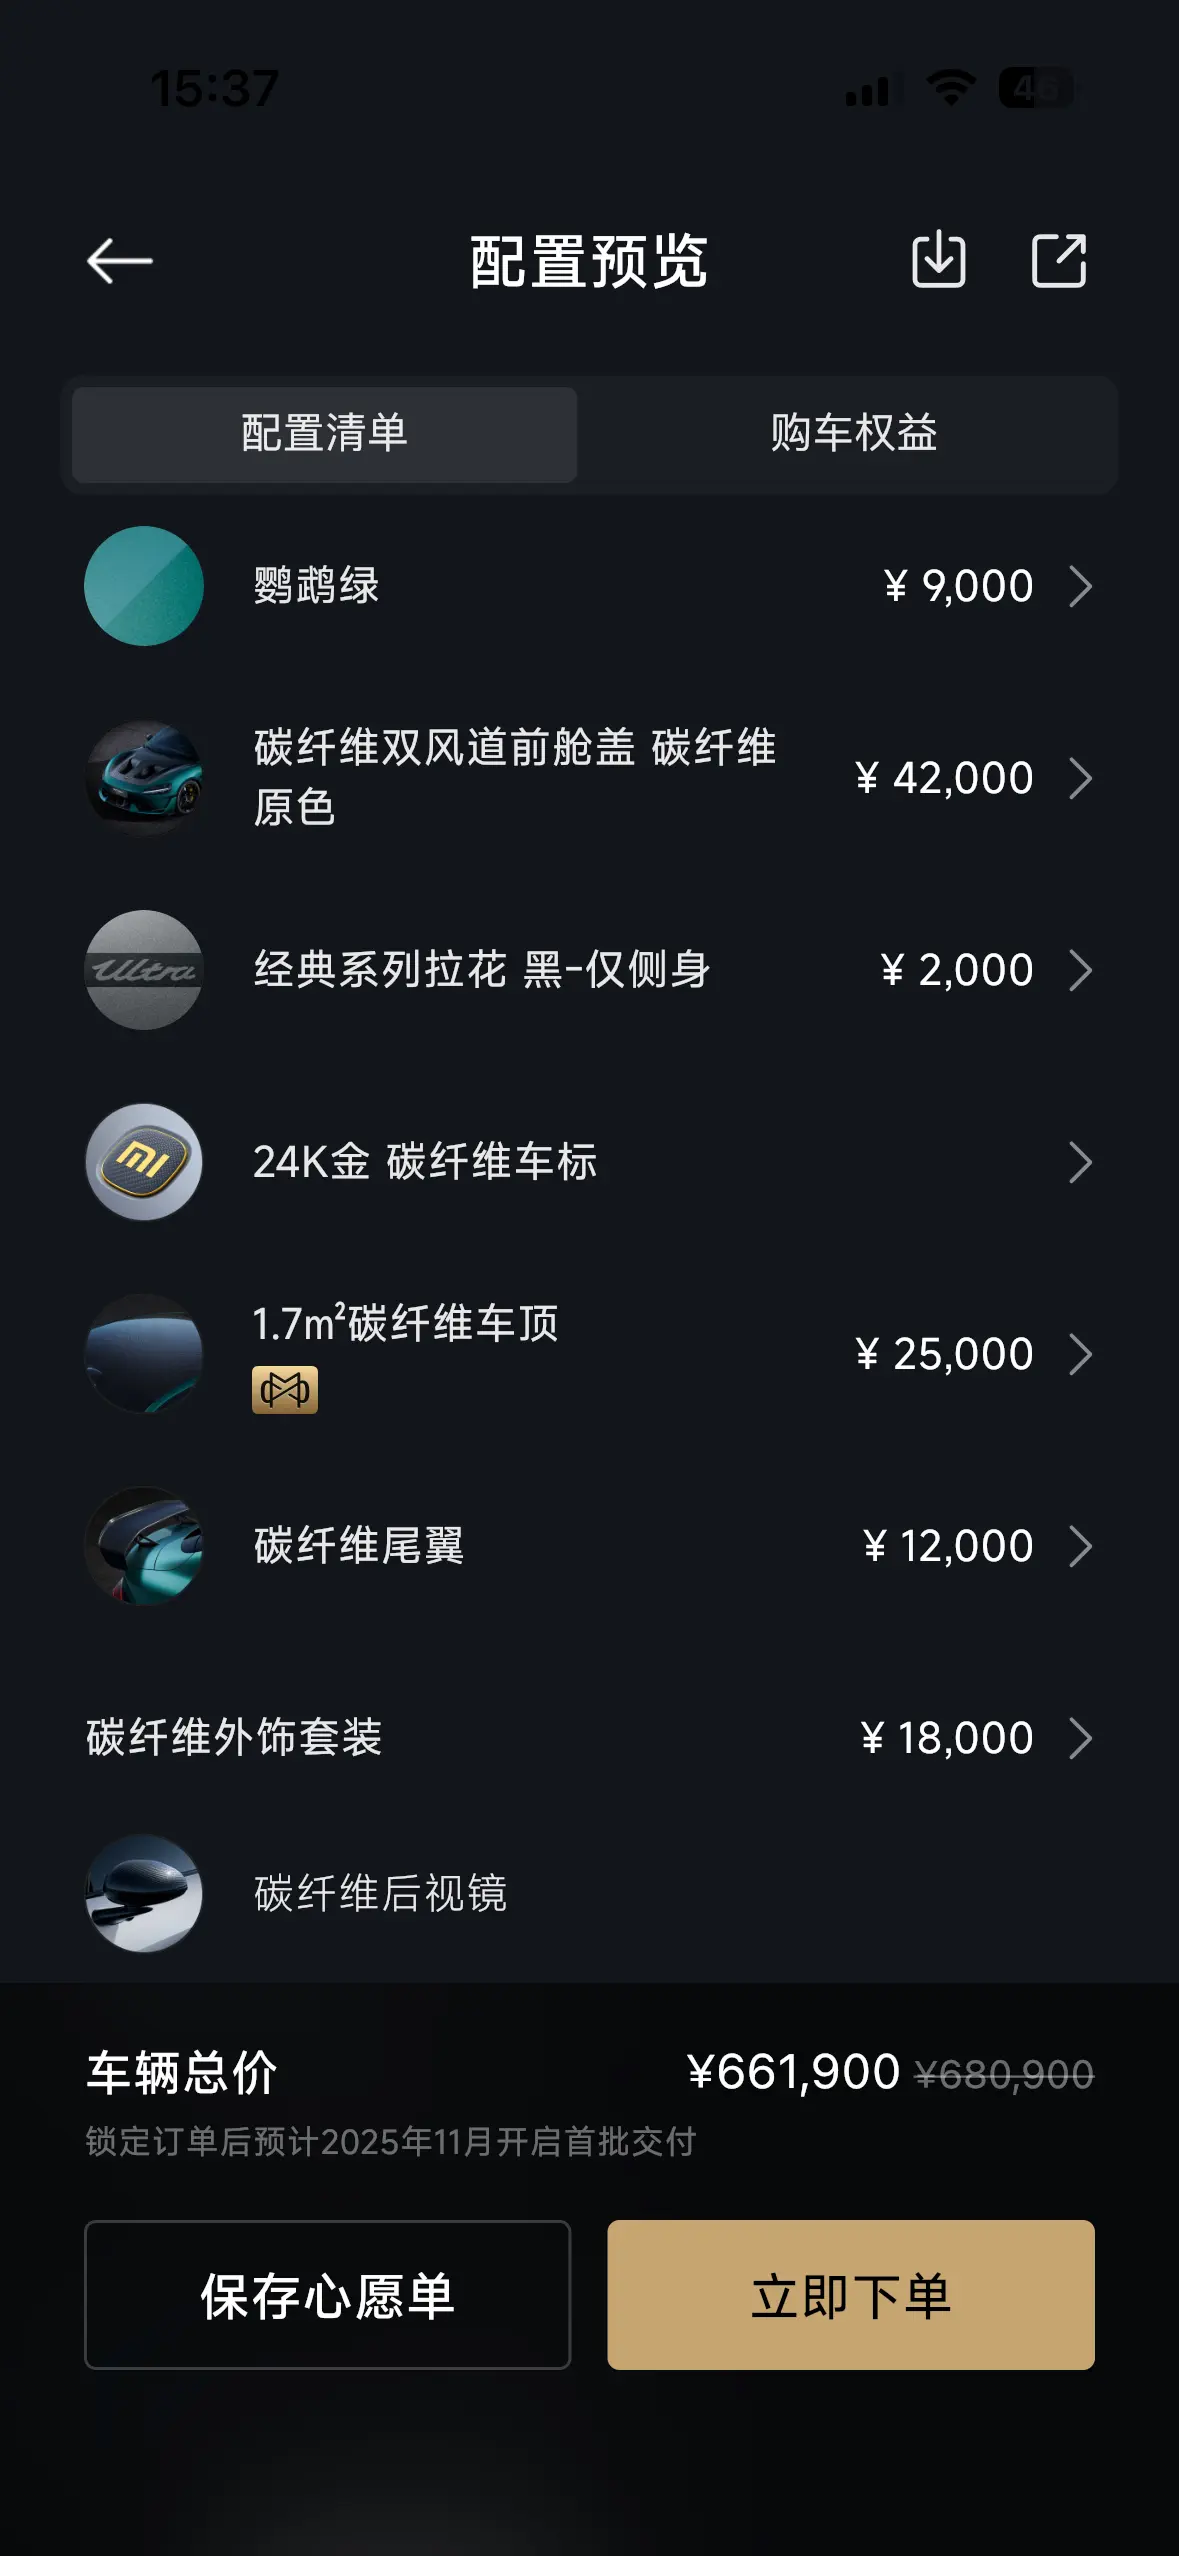
Task: Tap the share icon in header
Action: [x=1058, y=261]
